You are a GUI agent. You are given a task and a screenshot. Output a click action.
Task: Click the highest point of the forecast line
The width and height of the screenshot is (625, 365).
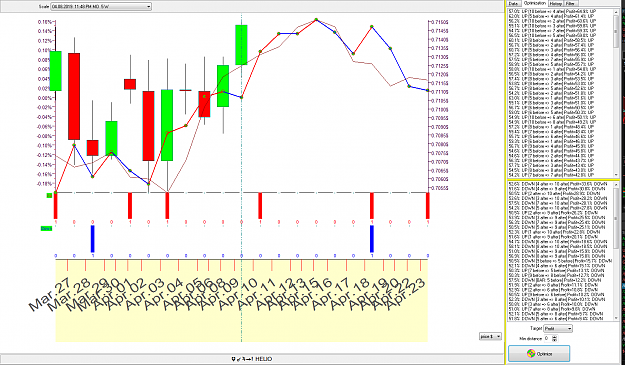316,19
